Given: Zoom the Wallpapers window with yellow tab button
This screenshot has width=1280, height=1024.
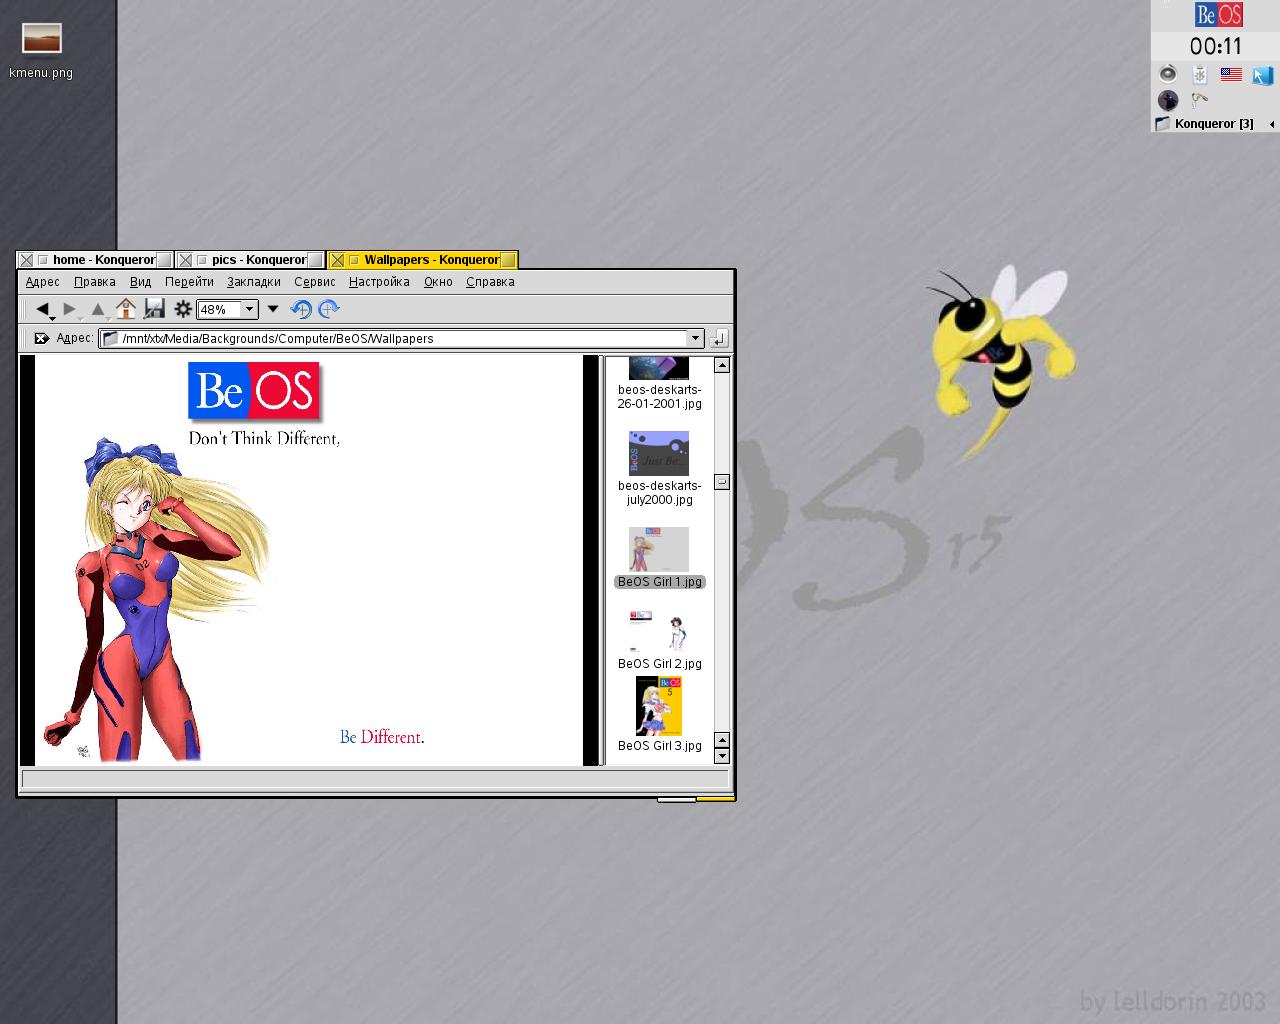Looking at the screenshot, I should (508, 260).
